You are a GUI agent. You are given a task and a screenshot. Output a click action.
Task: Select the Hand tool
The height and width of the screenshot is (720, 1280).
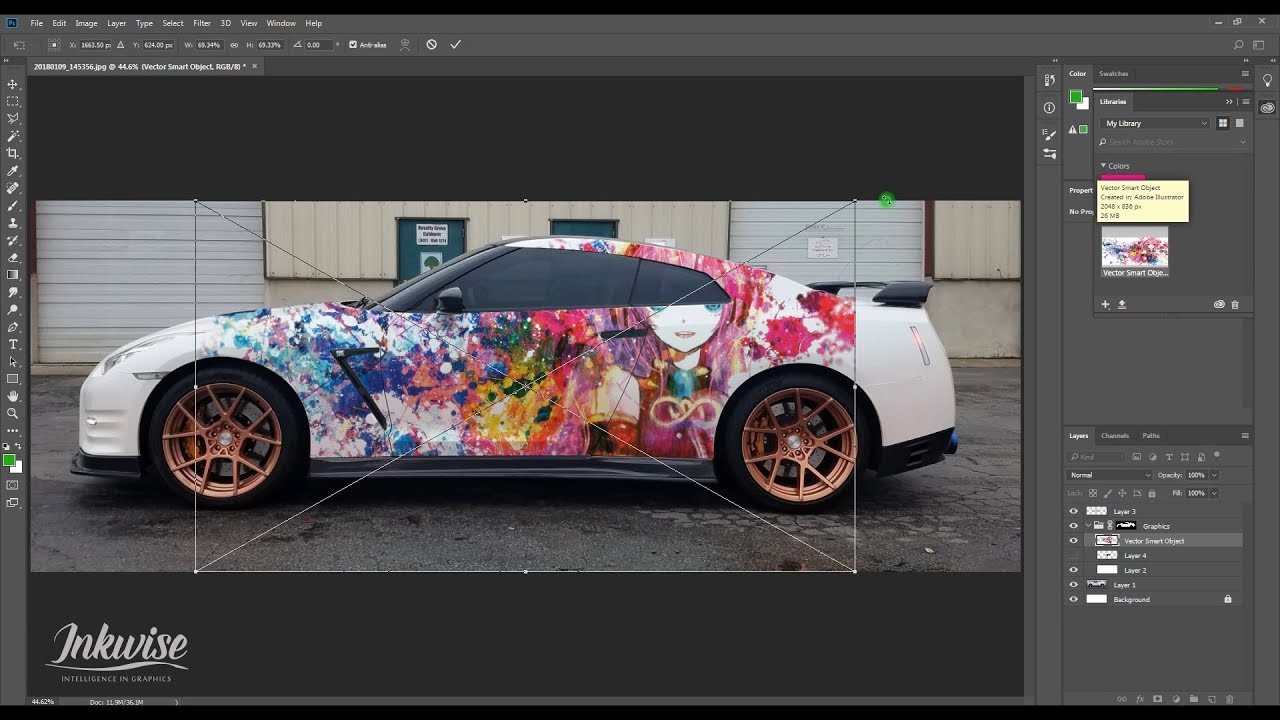(13, 396)
